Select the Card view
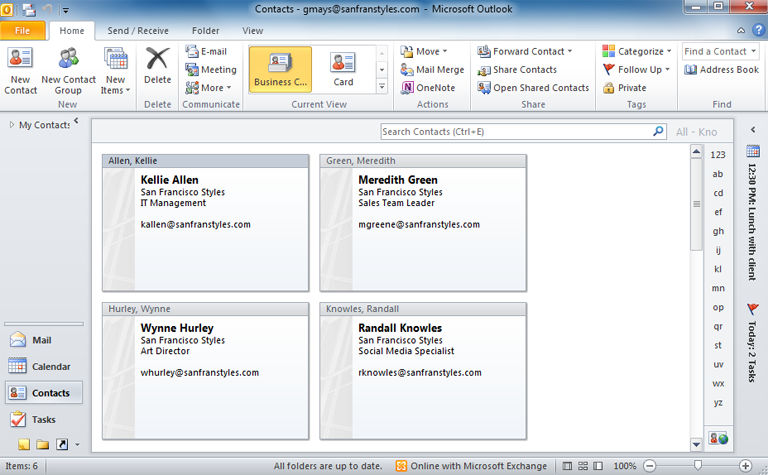This screenshot has width=768, height=475. tap(343, 68)
